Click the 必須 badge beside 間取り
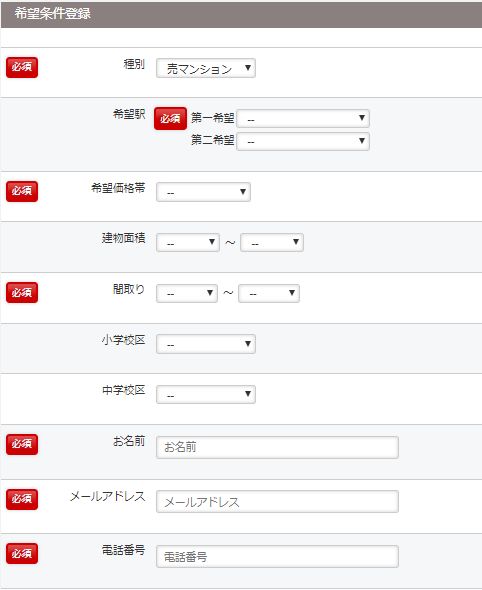Screen dimensions: 482x590 coord(22,292)
